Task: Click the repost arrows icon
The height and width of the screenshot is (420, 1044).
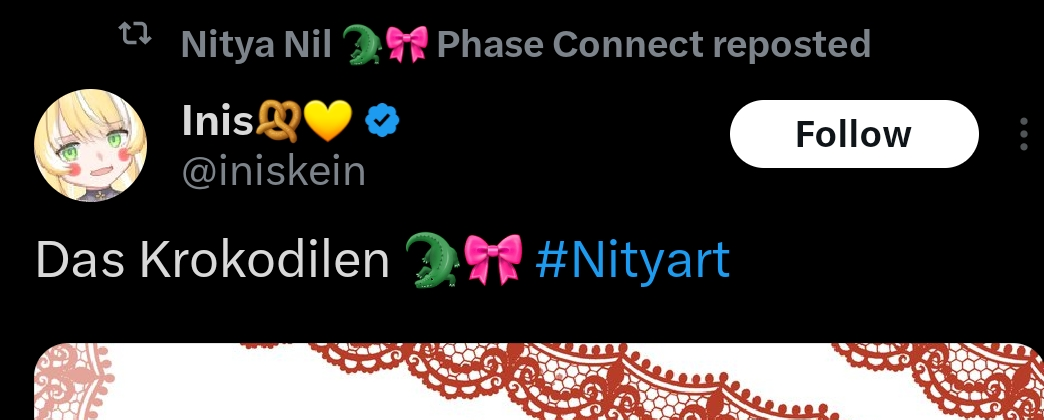Action: pos(134,35)
